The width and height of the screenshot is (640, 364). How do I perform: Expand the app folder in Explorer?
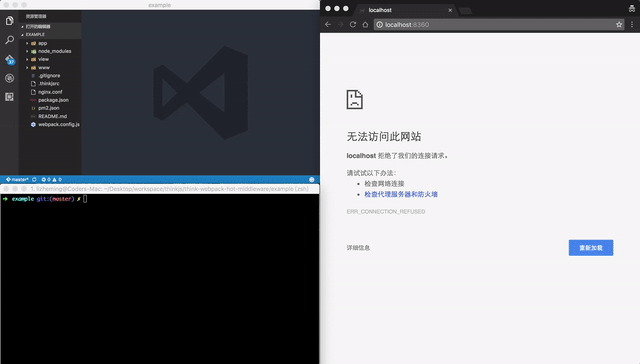coord(50,43)
